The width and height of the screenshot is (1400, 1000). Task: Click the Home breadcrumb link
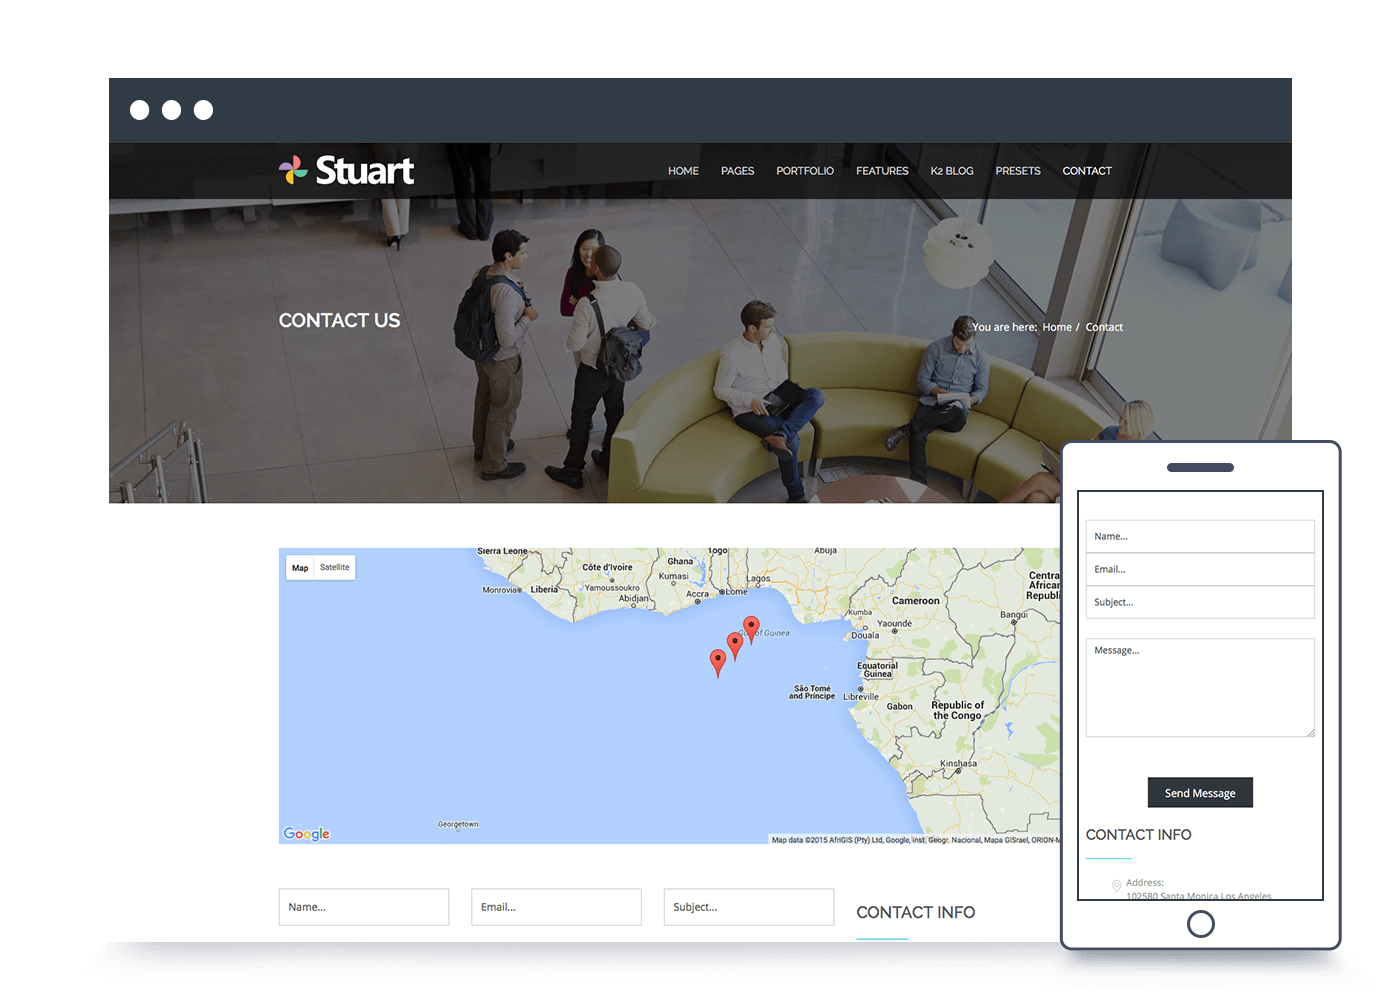(1056, 327)
